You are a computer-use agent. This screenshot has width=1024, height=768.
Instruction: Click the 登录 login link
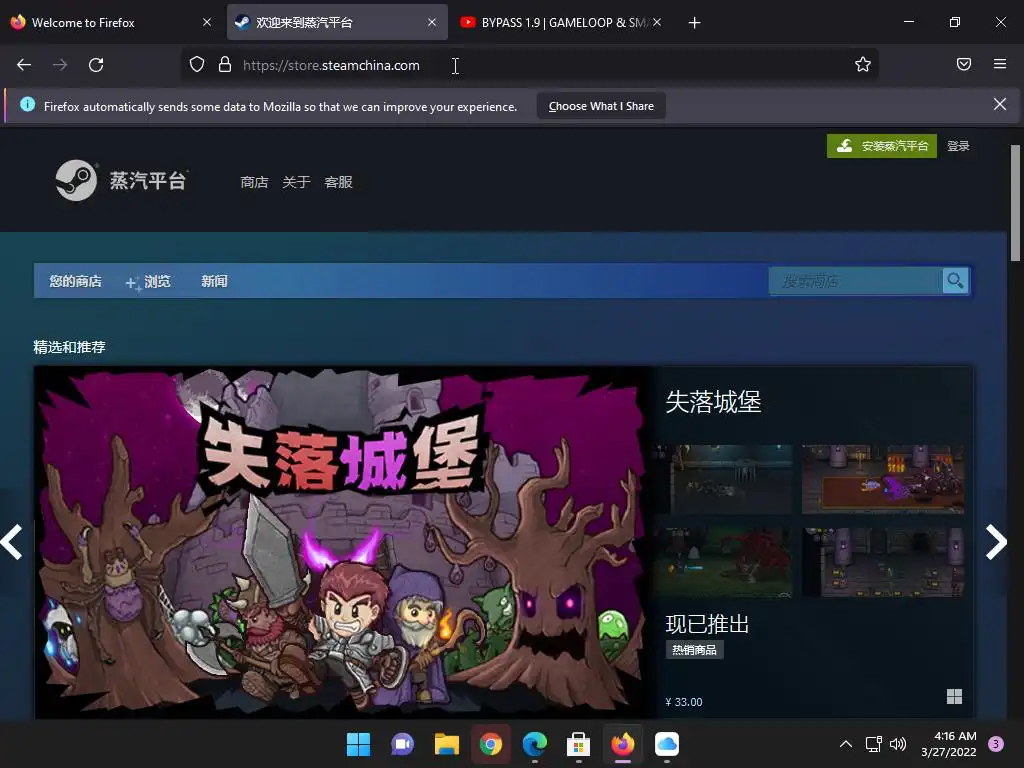coord(958,146)
